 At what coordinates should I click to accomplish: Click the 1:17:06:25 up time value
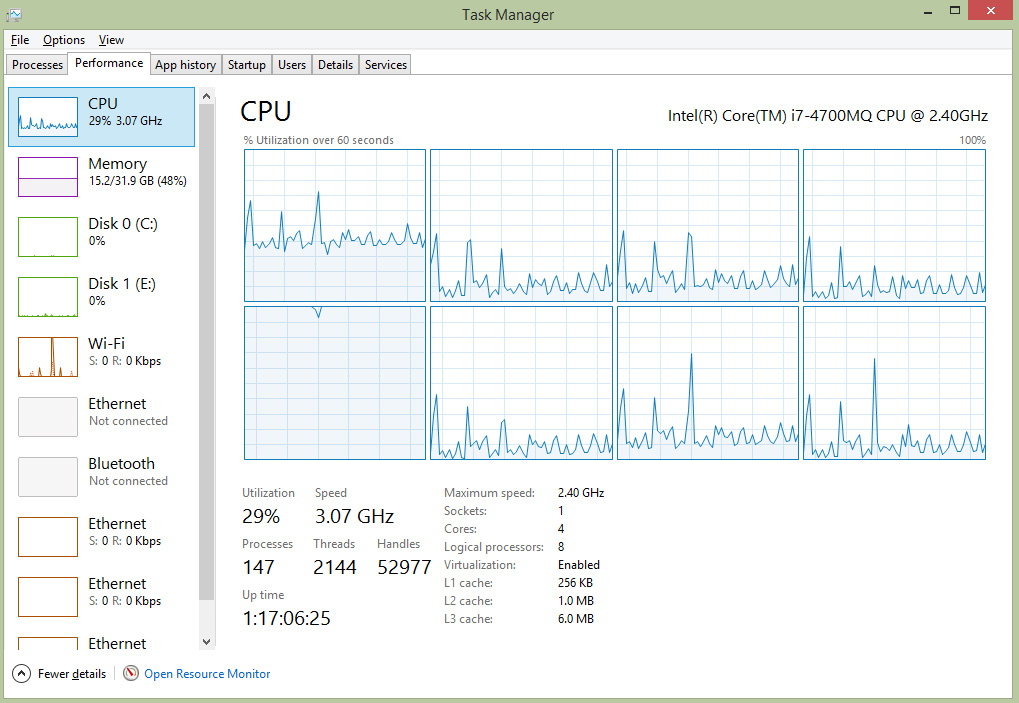point(286,618)
